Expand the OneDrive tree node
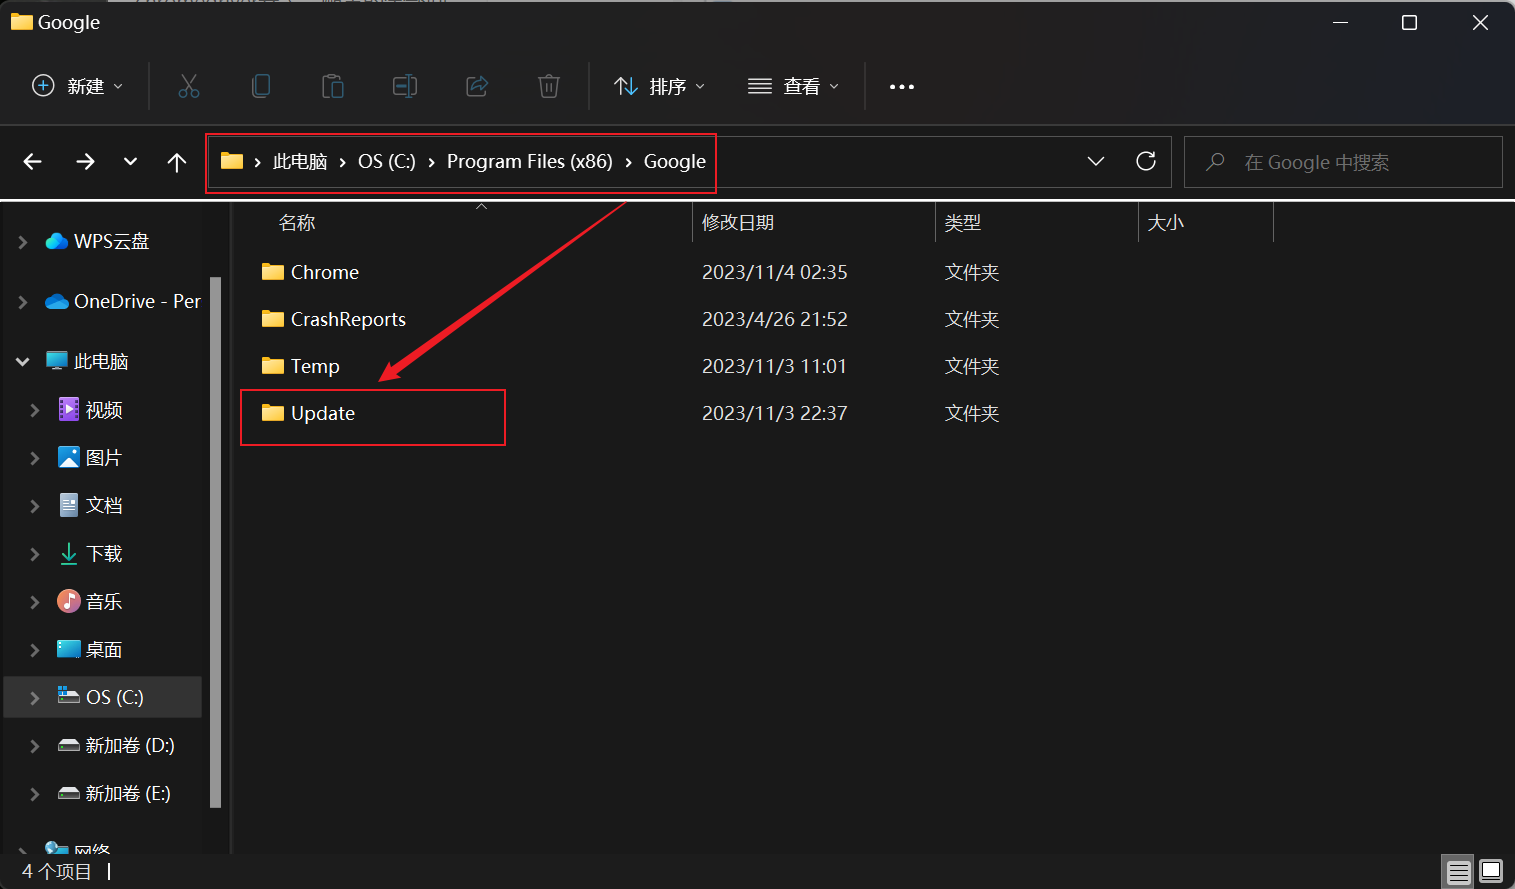 pos(22,301)
